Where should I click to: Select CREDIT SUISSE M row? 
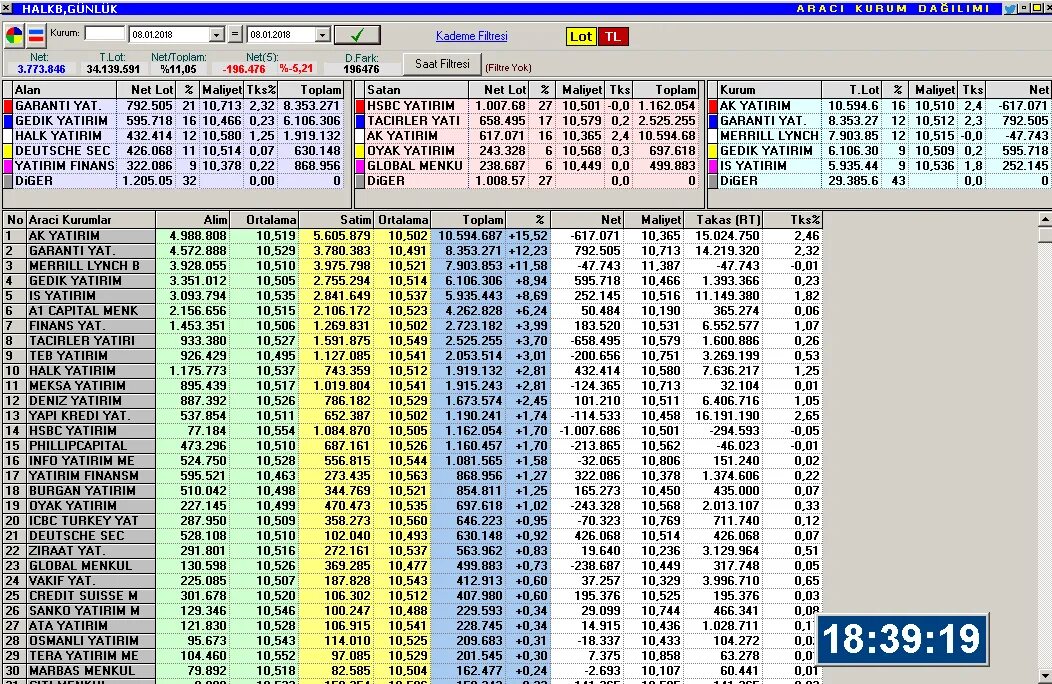(x=413, y=595)
